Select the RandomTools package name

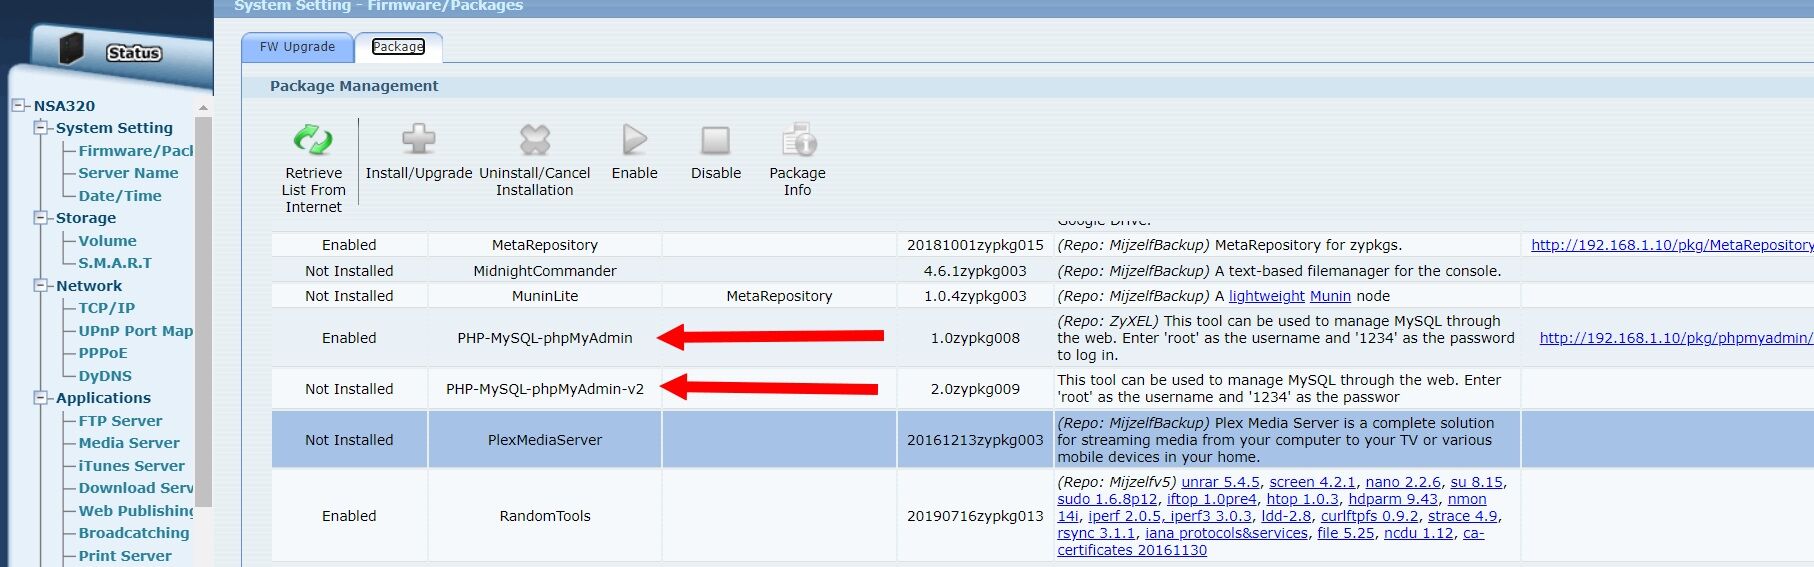point(545,515)
